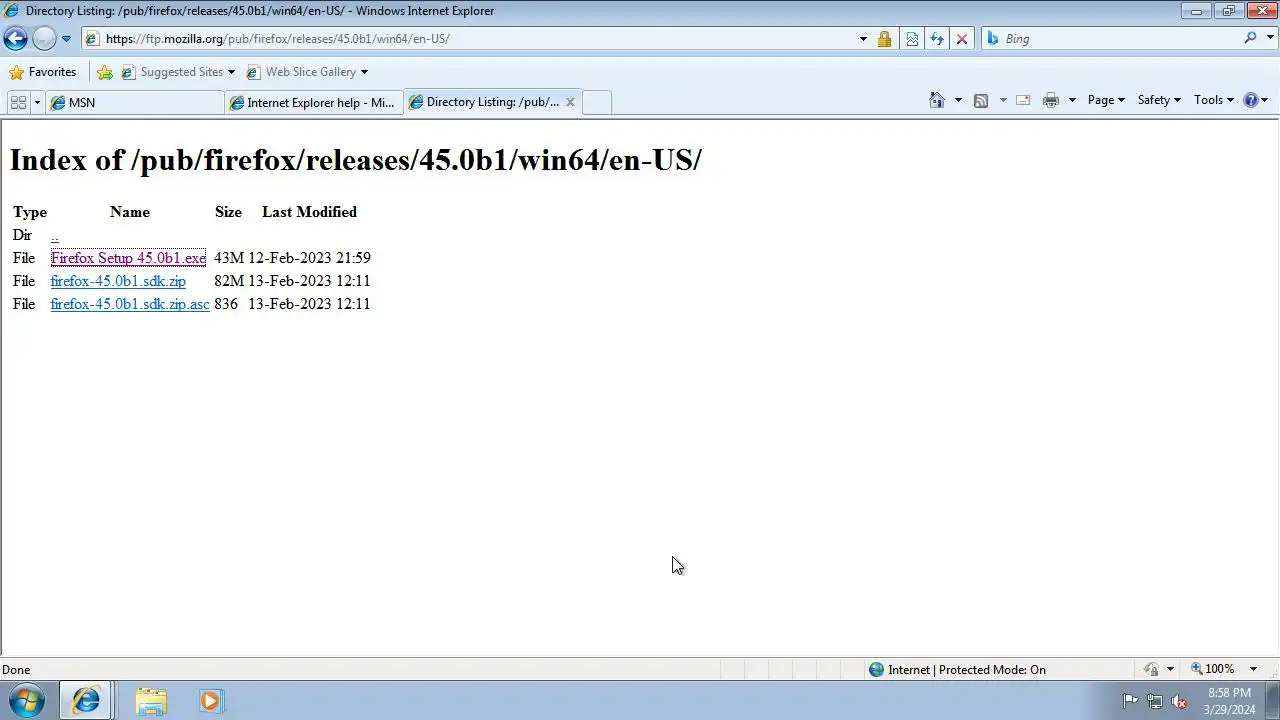Open the Windows Start menu orb

tap(27, 701)
